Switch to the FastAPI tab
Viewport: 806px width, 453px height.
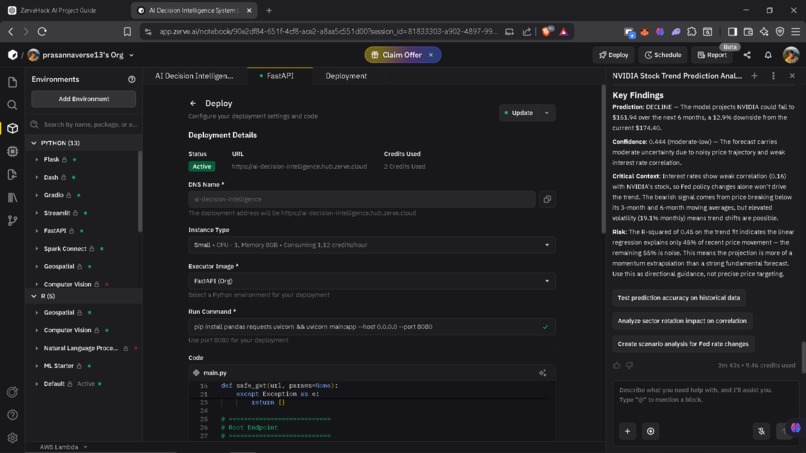click(280, 76)
